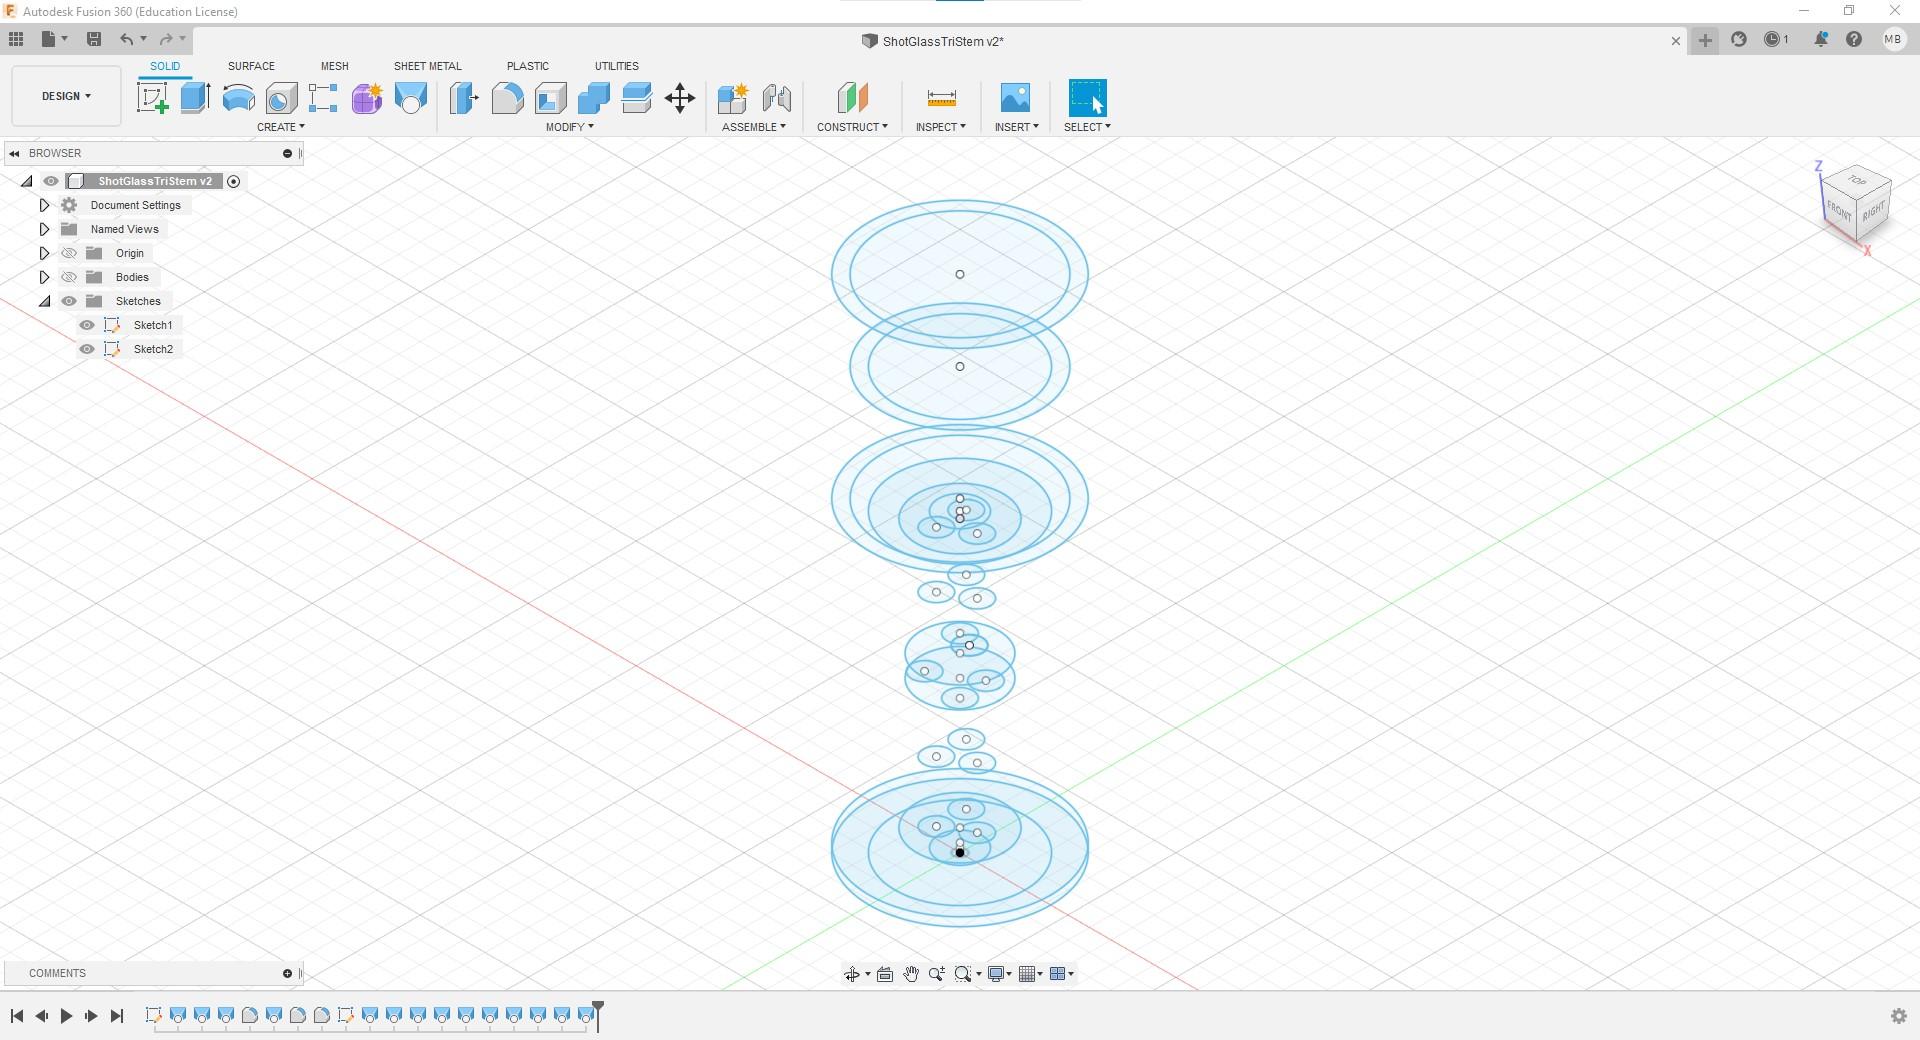Select the Press Pull tool
1920x1040 pixels.
click(x=464, y=98)
